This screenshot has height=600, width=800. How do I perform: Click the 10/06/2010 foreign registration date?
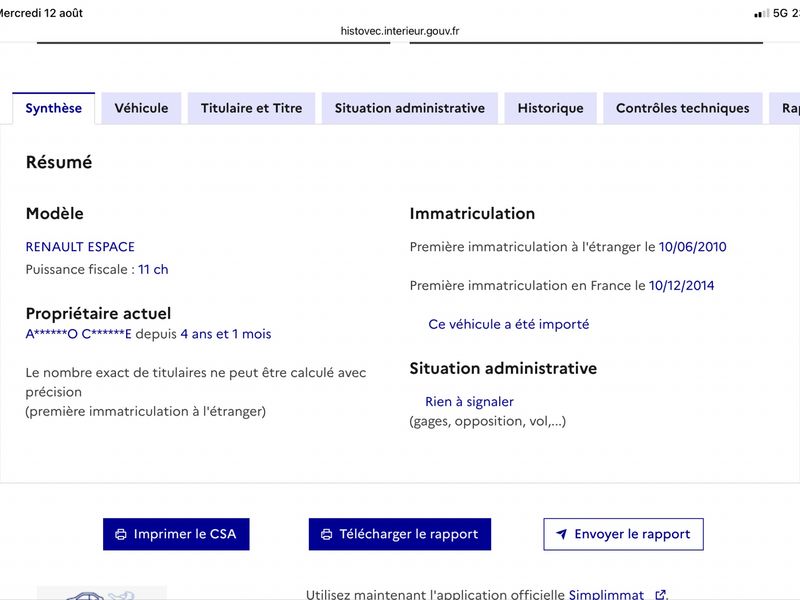[x=692, y=247]
